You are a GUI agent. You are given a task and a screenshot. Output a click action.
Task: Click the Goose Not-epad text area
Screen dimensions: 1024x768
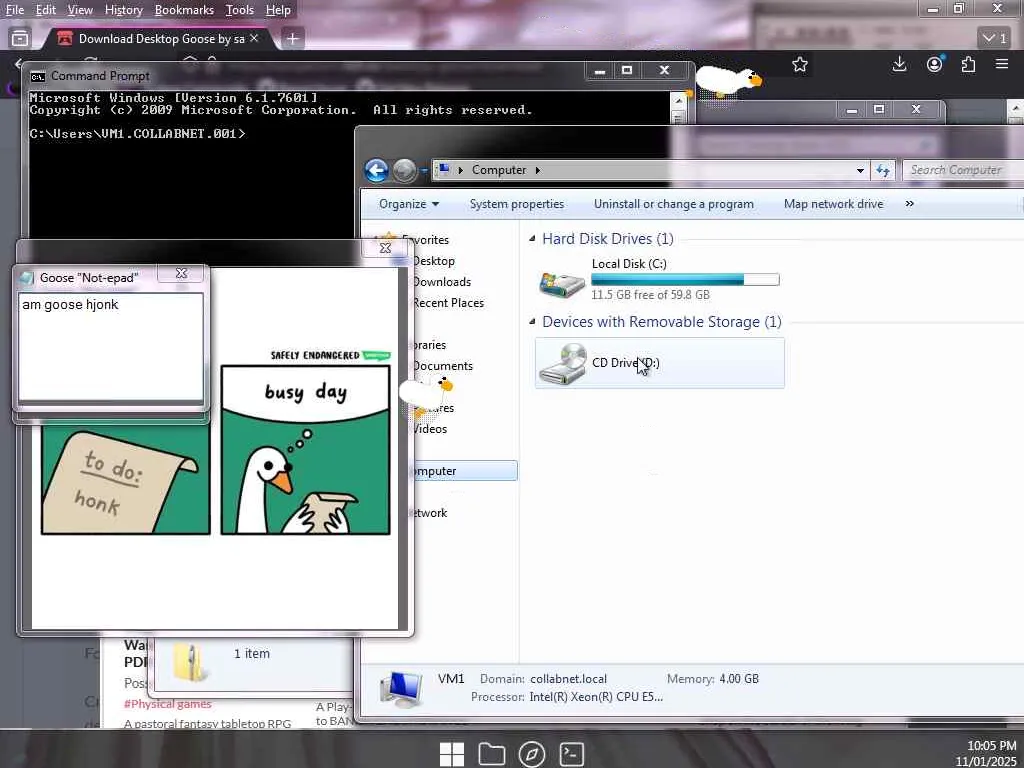pos(110,347)
